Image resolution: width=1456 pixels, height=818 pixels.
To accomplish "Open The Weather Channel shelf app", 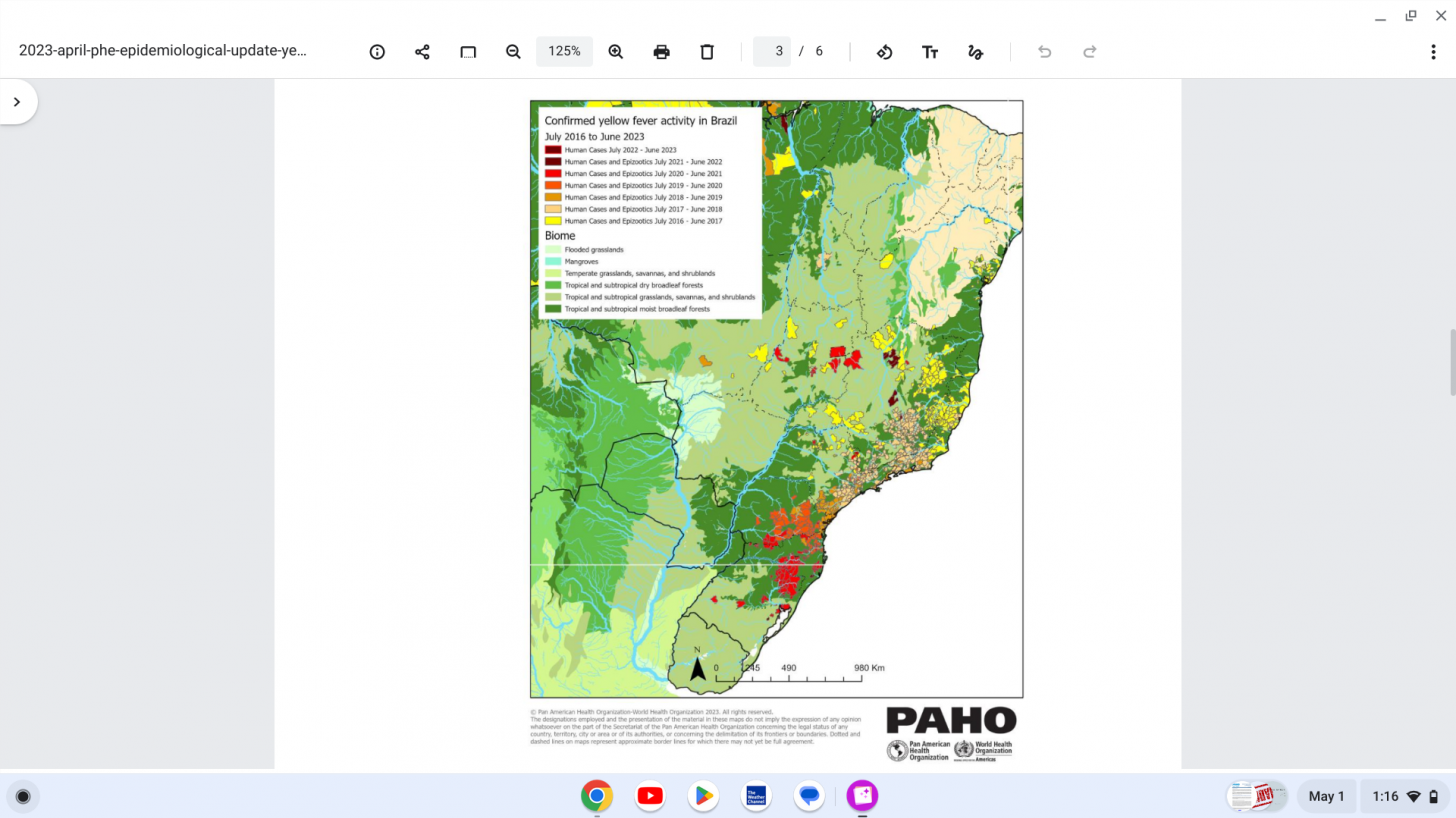I will [x=756, y=796].
